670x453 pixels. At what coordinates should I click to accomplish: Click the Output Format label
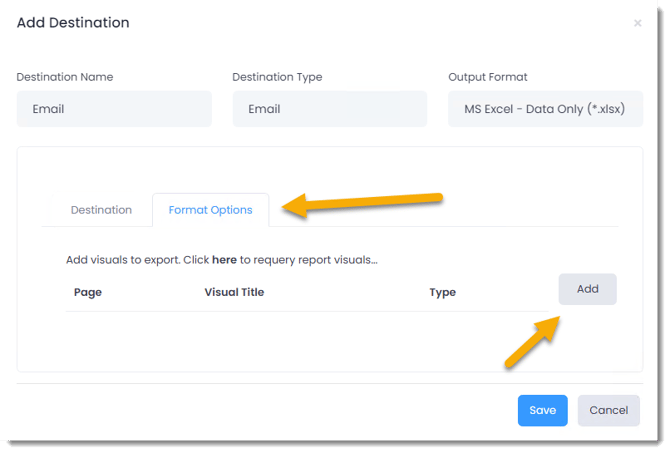(488, 77)
